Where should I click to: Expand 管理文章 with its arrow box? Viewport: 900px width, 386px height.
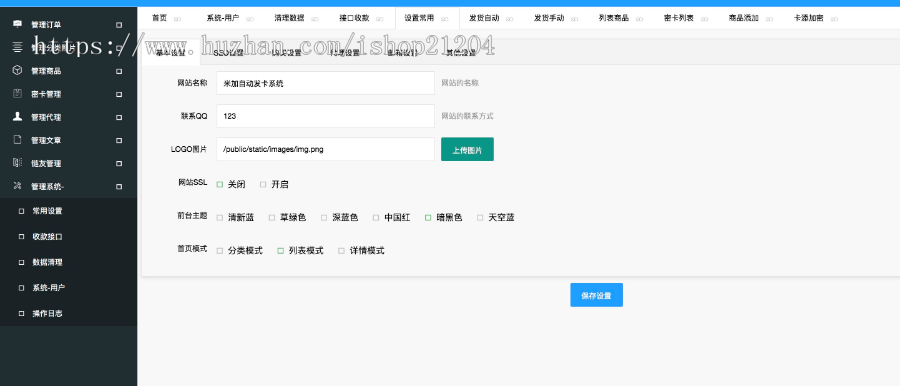click(119, 141)
